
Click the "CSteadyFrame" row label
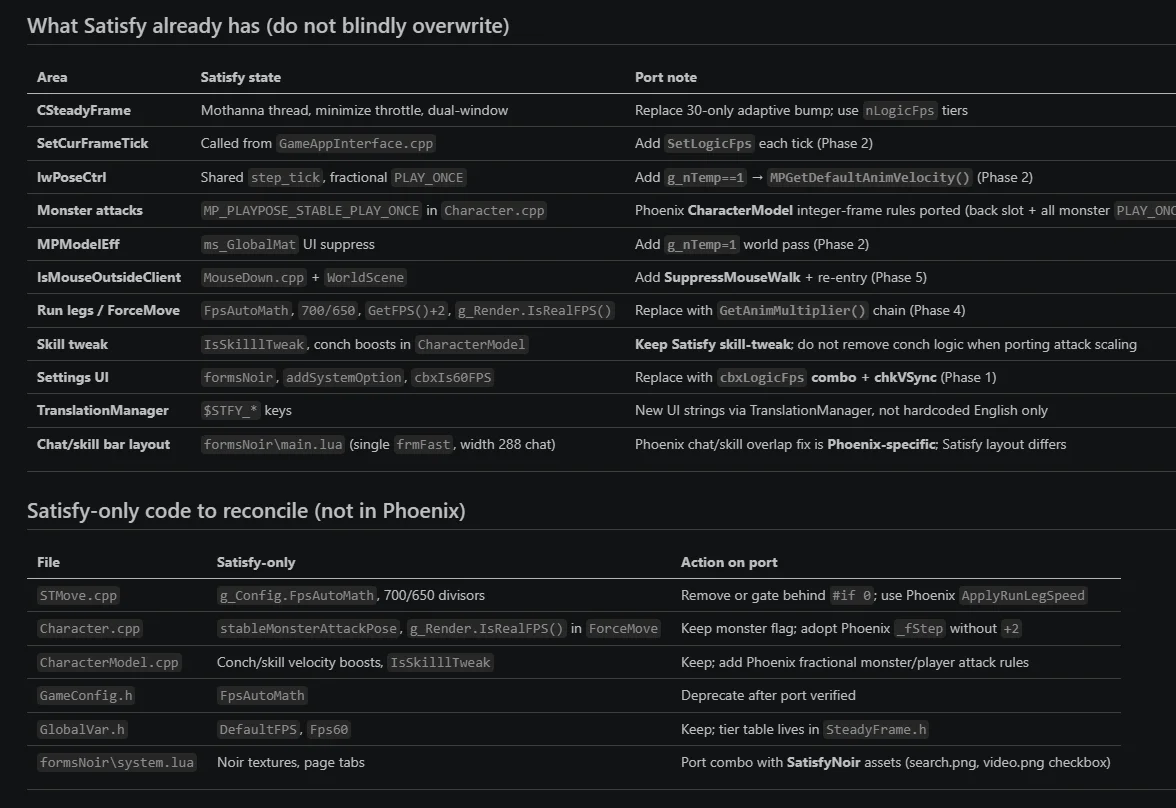[x=84, y=110]
